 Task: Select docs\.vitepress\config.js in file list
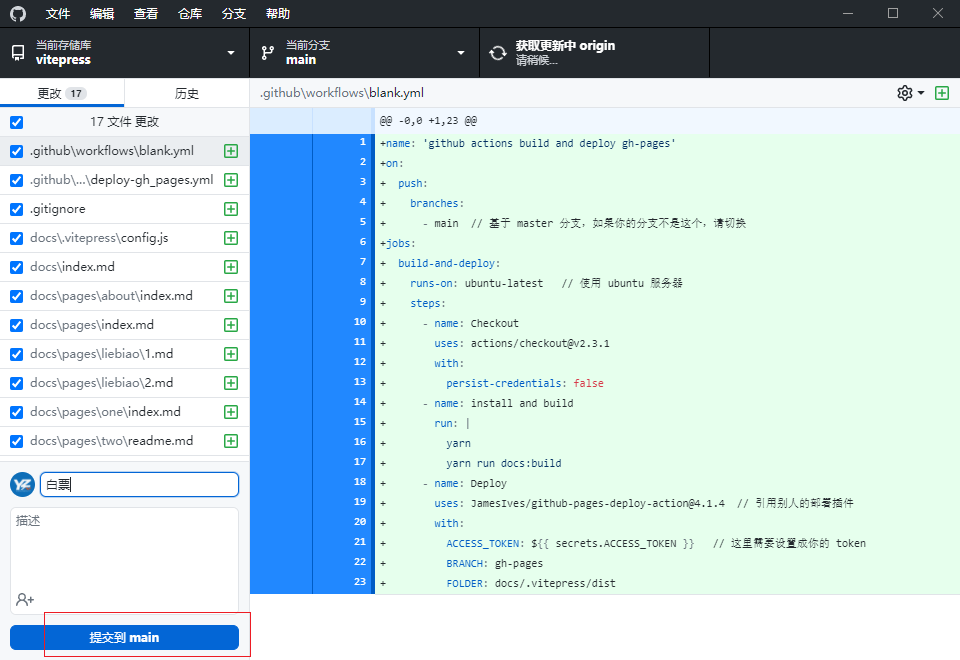click(x=124, y=238)
